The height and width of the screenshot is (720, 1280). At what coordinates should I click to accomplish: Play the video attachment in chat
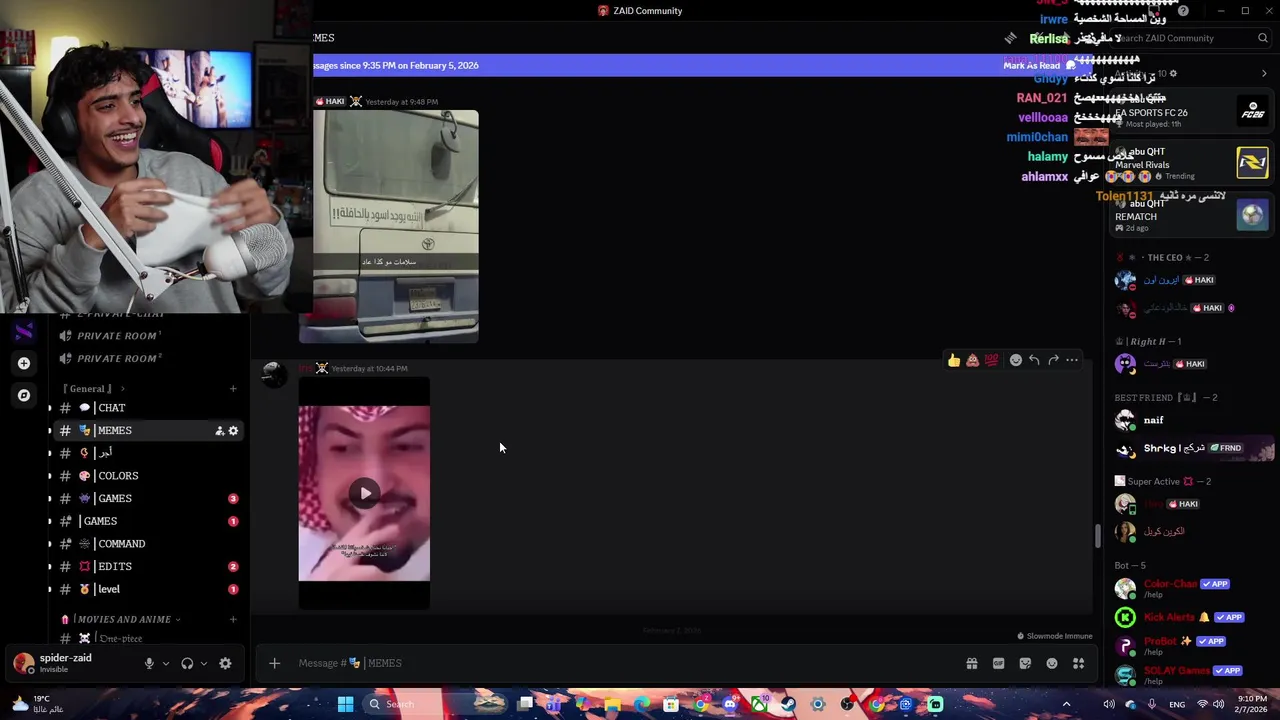tap(364, 493)
